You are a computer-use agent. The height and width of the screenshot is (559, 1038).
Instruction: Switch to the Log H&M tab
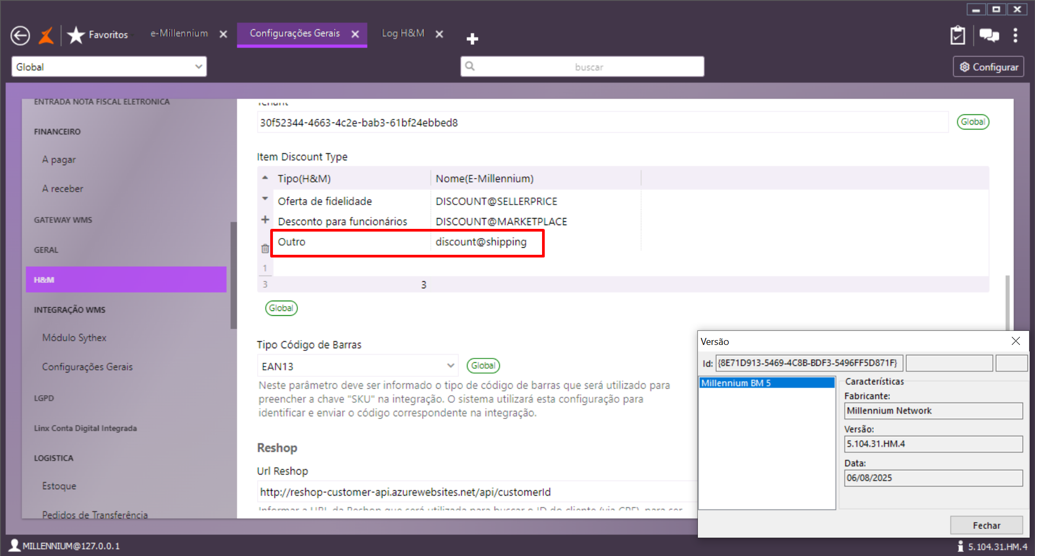click(402, 34)
